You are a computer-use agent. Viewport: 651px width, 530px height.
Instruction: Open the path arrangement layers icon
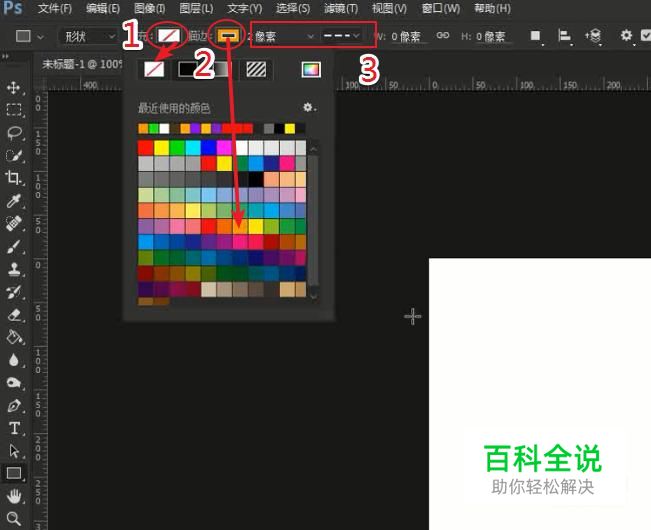point(593,36)
